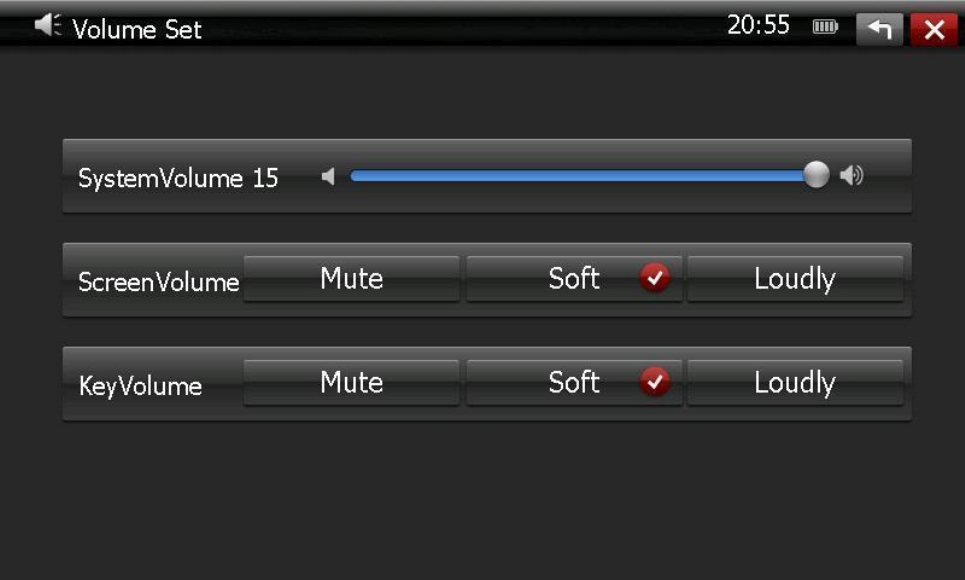
Task: Set ScreenVolume to Mute
Action: click(x=351, y=279)
